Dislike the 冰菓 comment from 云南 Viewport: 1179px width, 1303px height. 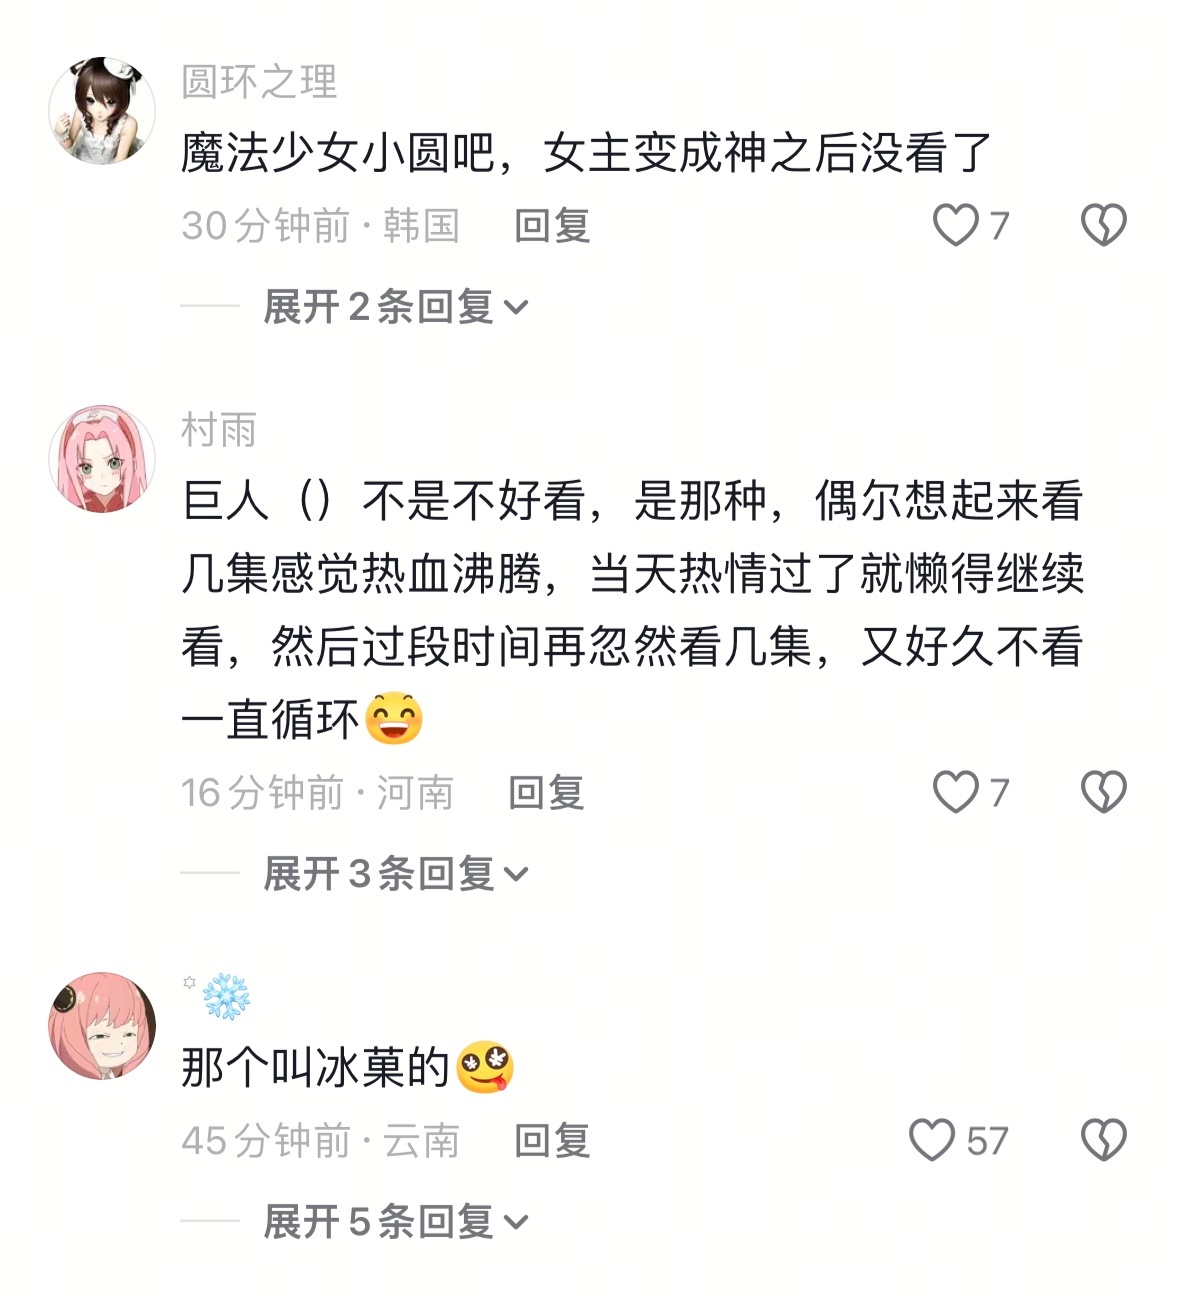(1104, 1140)
